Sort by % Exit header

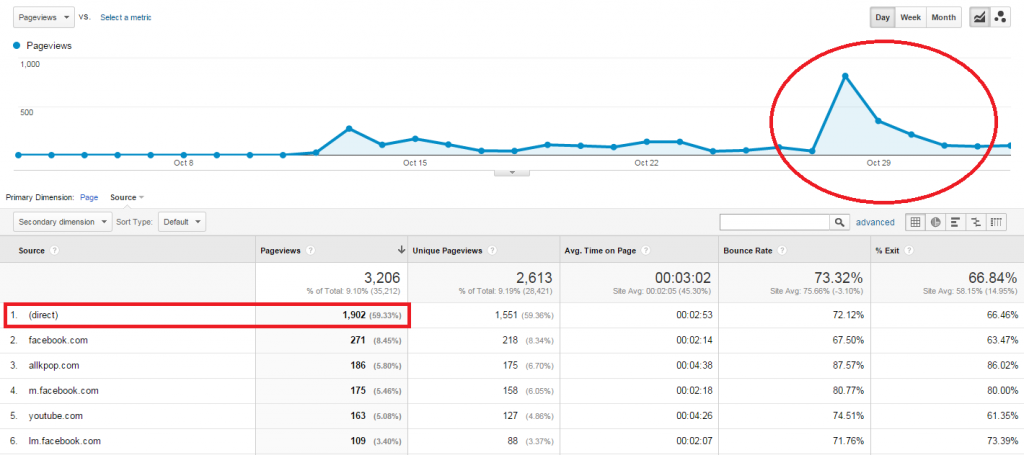pos(889,251)
